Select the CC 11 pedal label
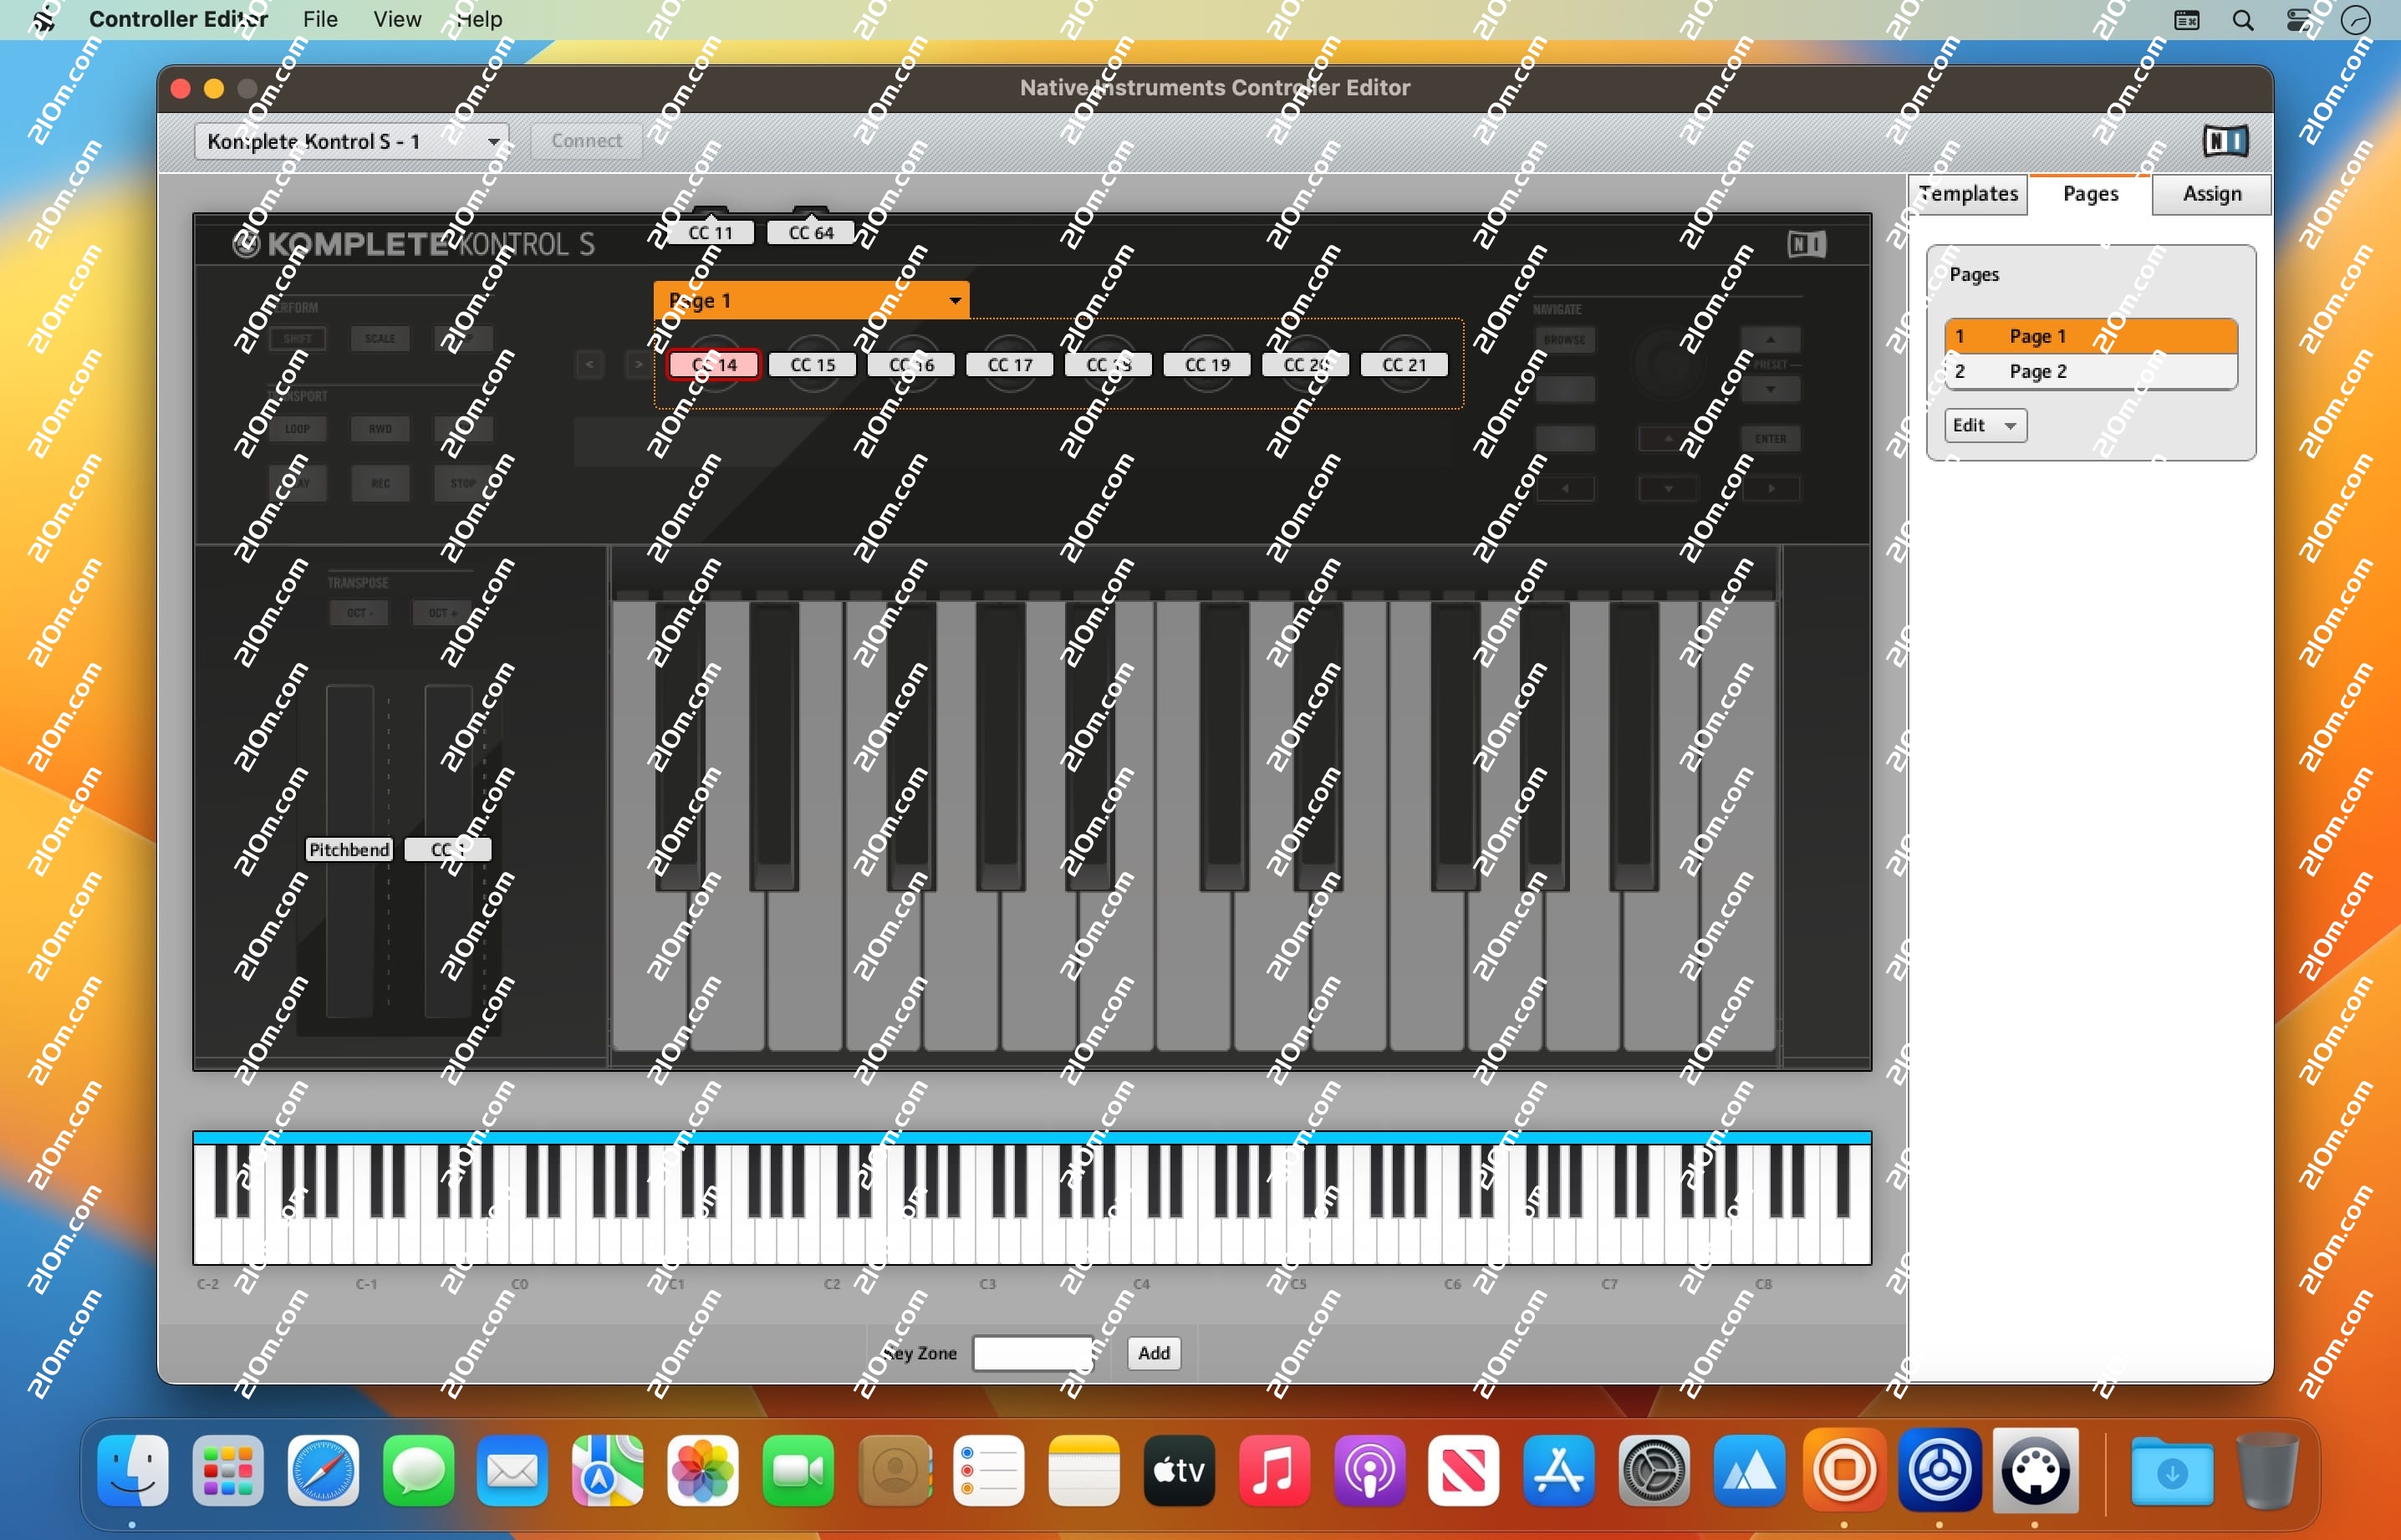 pyautogui.click(x=710, y=233)
